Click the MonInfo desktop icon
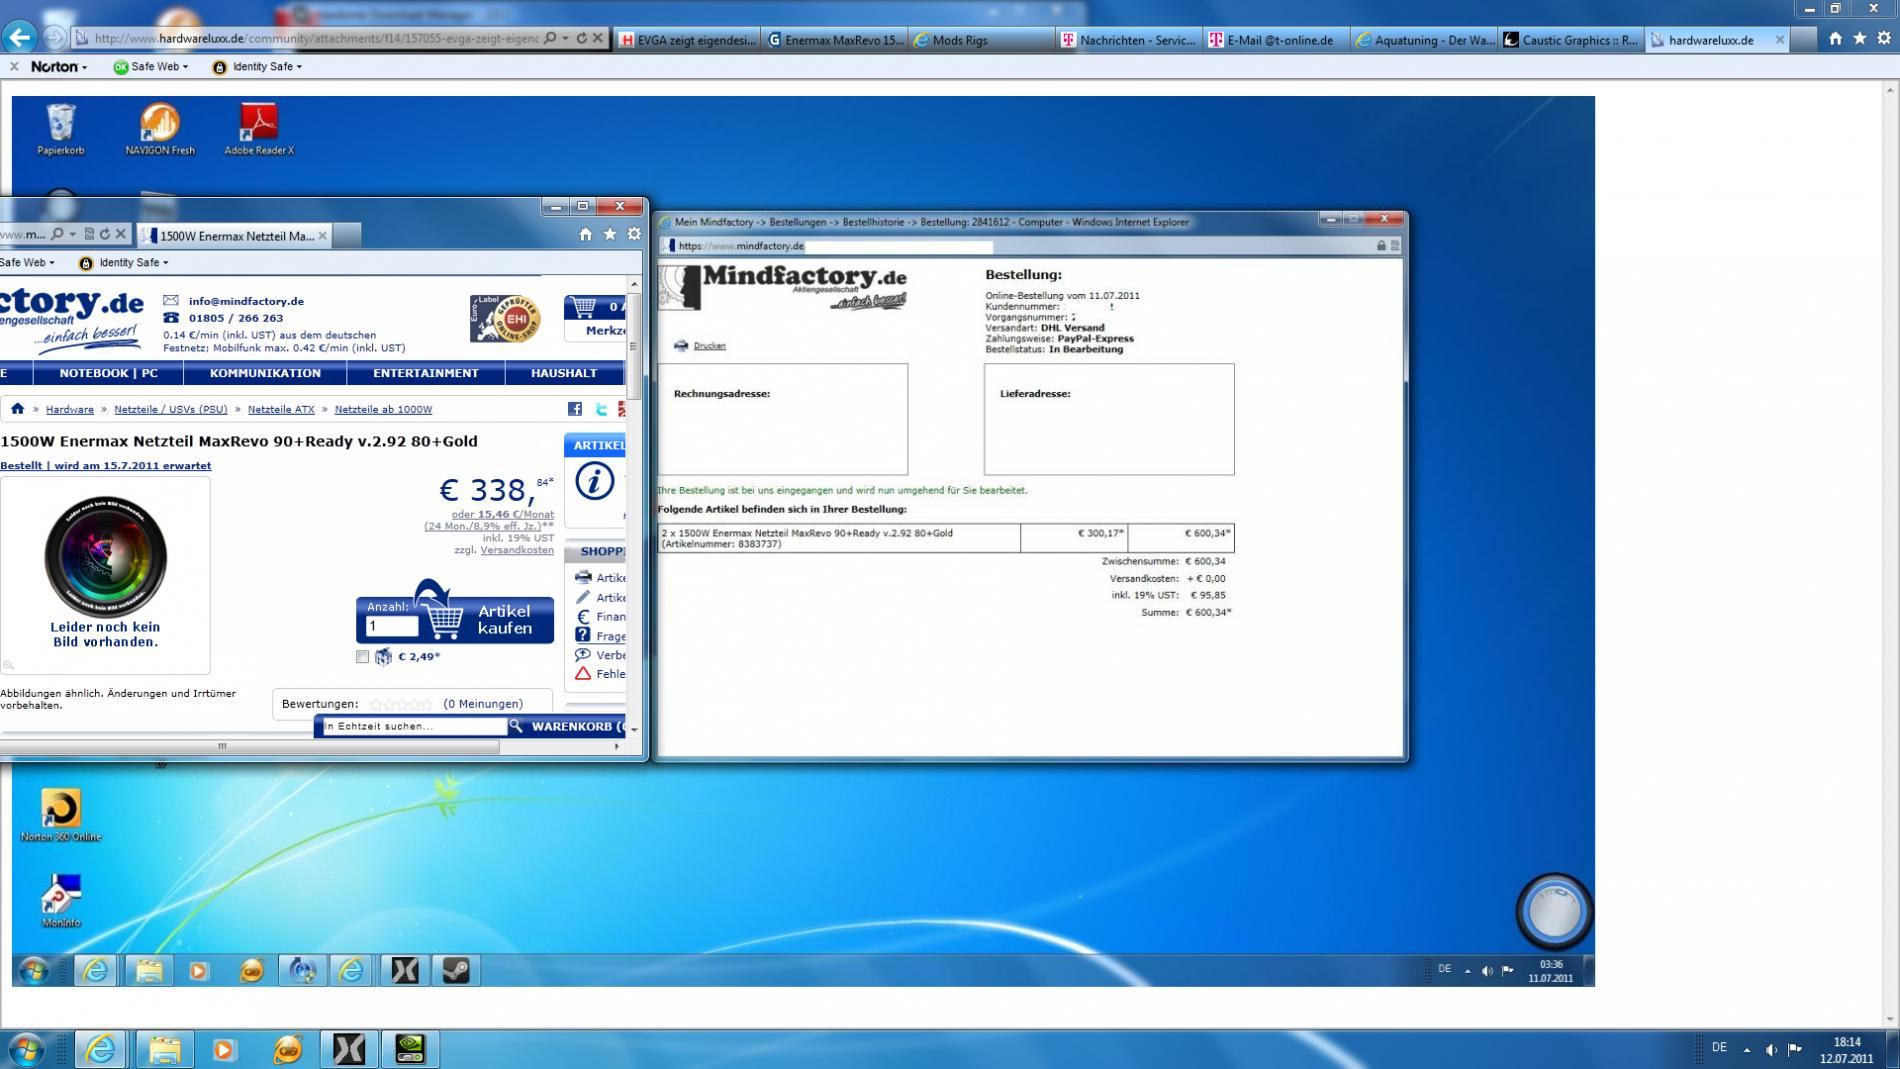This screenshot has height=1069, width=1900. (61, 901)
